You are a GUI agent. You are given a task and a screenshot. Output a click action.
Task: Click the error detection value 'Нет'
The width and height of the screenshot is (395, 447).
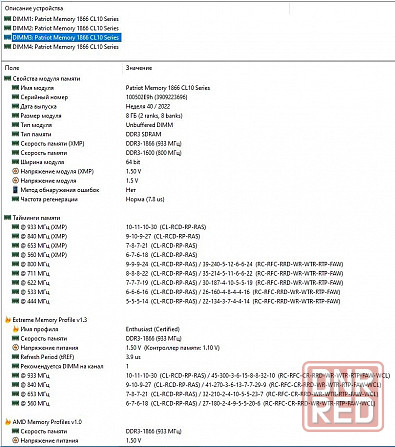(x=131, y=190)
